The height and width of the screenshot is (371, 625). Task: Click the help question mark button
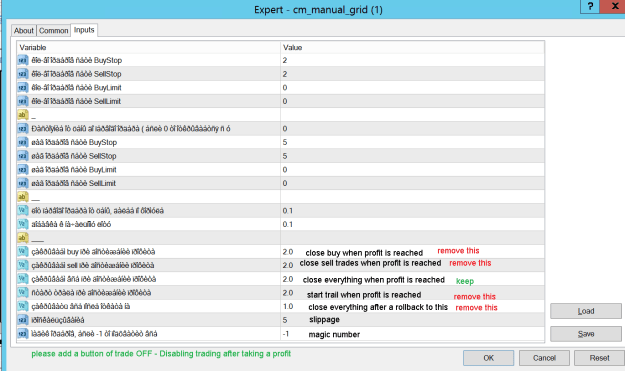(590, 6)
